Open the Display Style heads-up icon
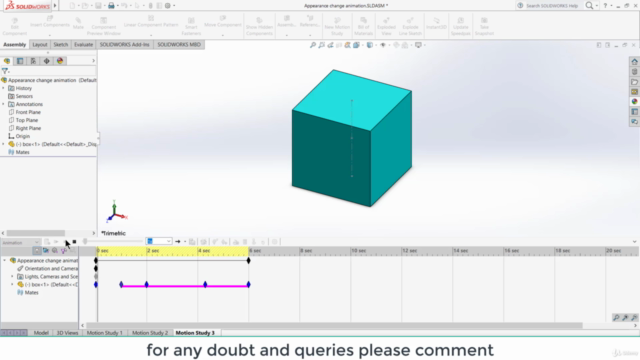 click(x=370, y=45)
